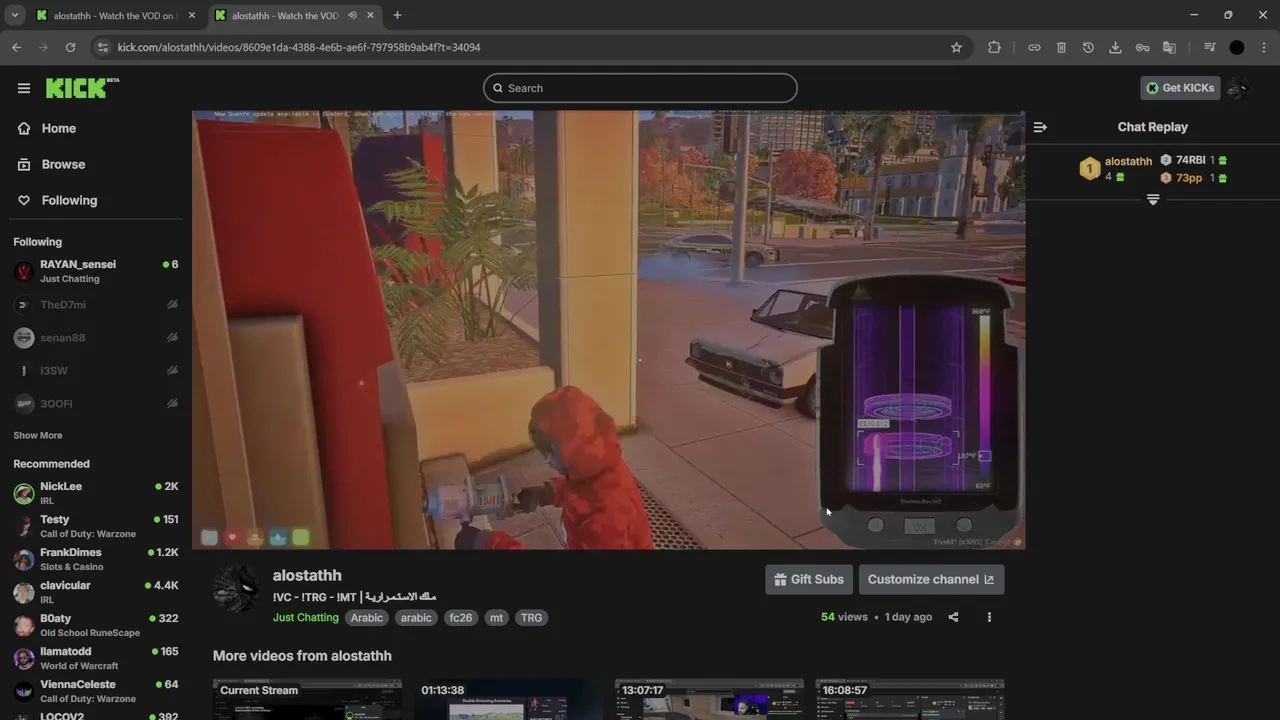Select the mt tag
Viewport: 1280px width, 720px height.
[496, 617]
